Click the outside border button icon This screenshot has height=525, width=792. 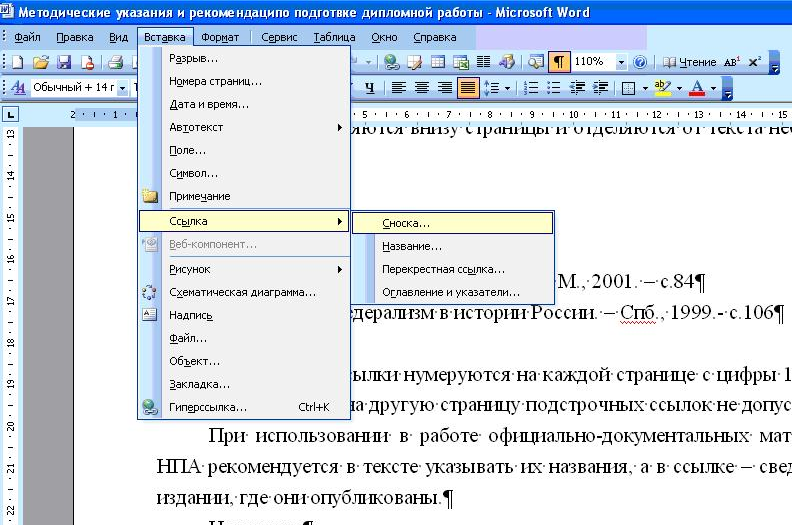pos(628,88)
